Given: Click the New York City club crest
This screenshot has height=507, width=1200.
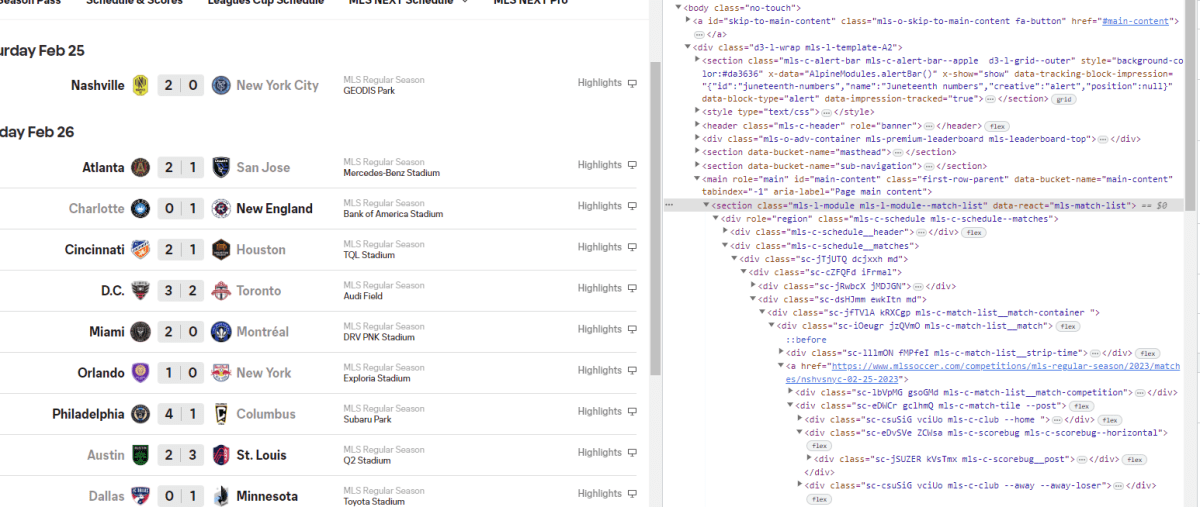Looking at the screenshot, I should [221, 85].
